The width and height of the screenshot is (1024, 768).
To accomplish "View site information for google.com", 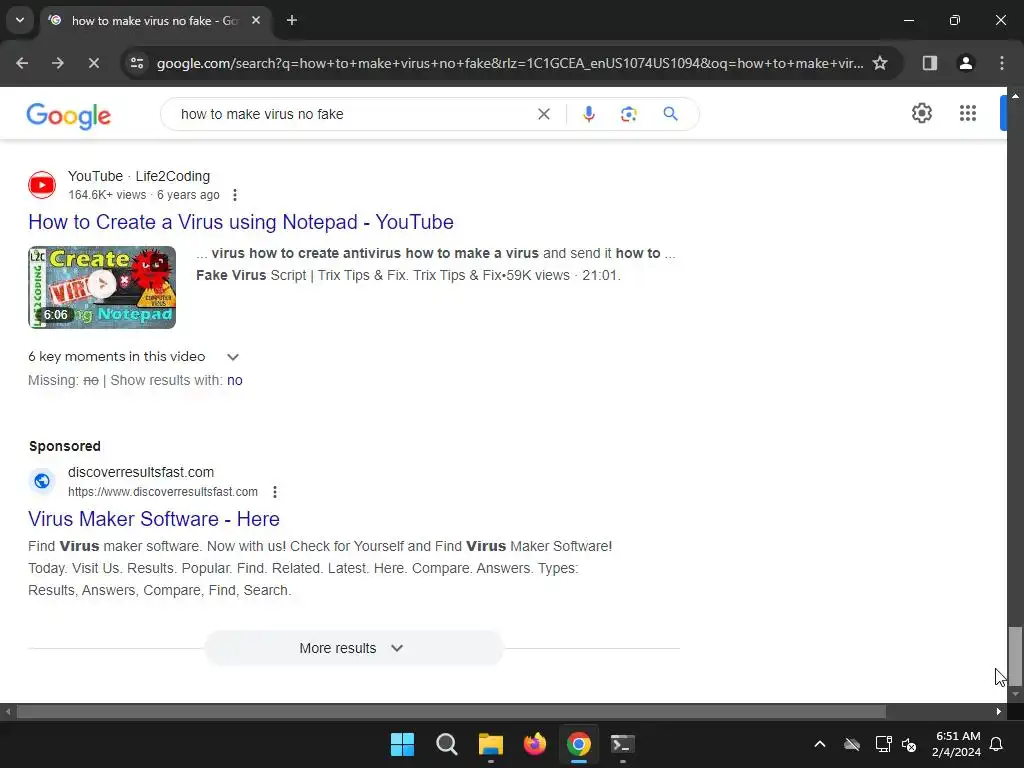I will coord(137,63).
